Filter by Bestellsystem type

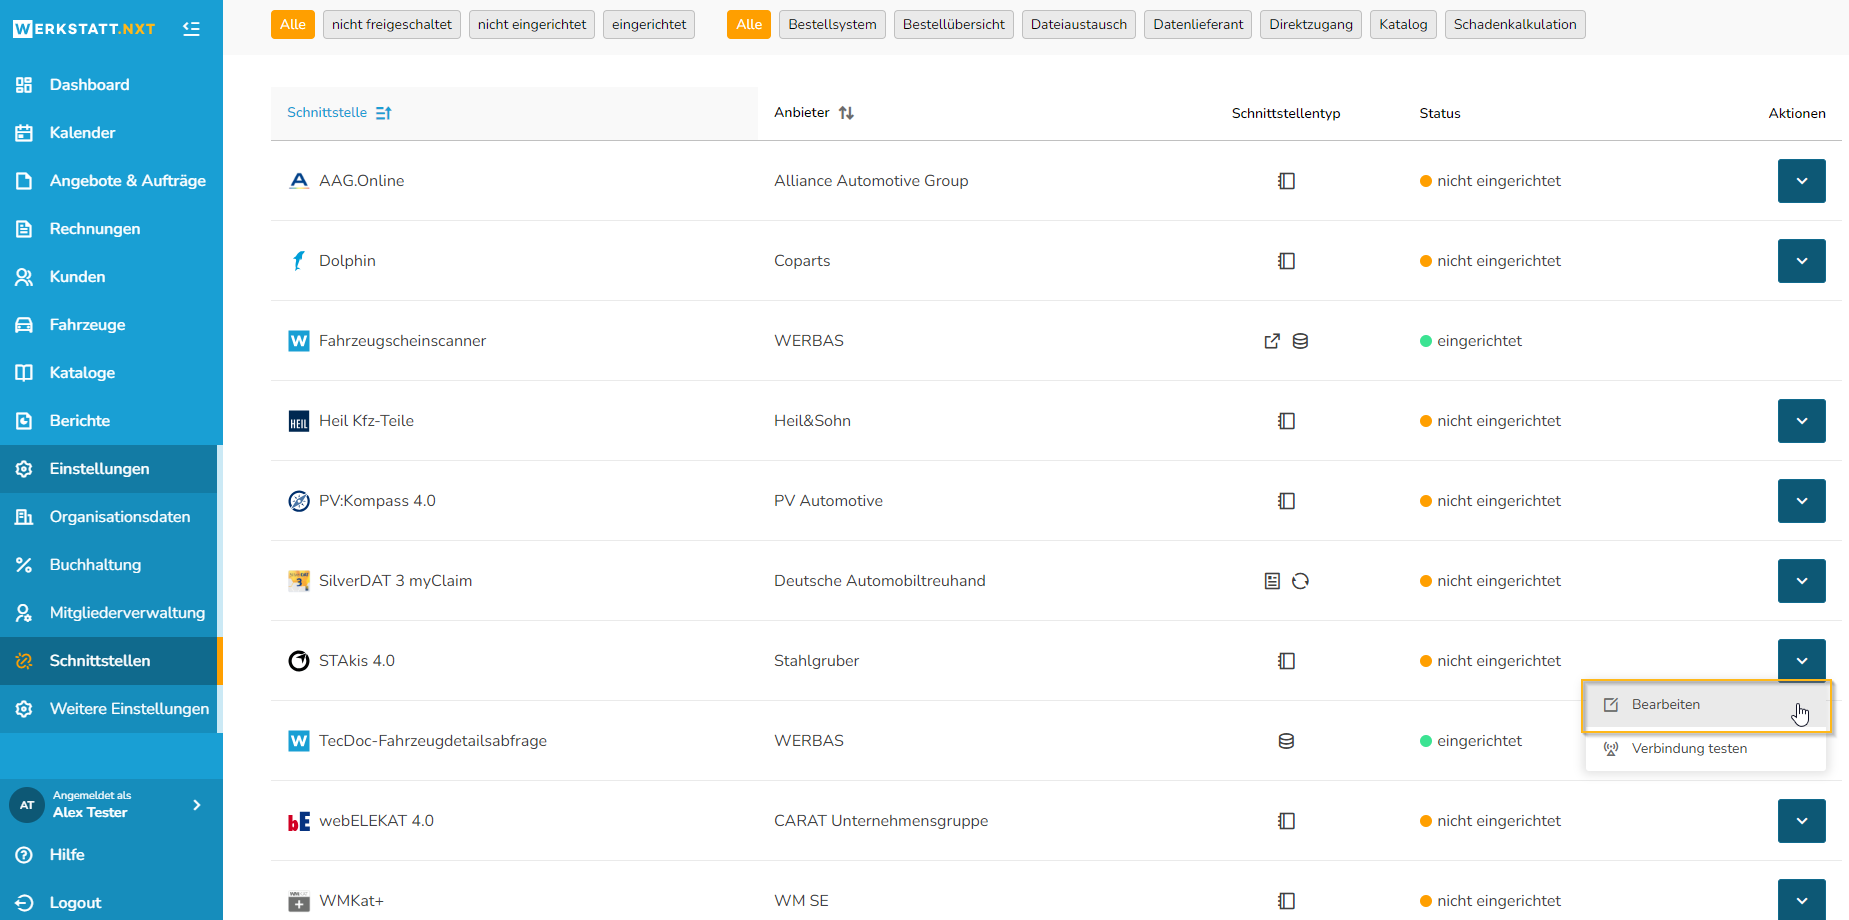pos(832,25)
